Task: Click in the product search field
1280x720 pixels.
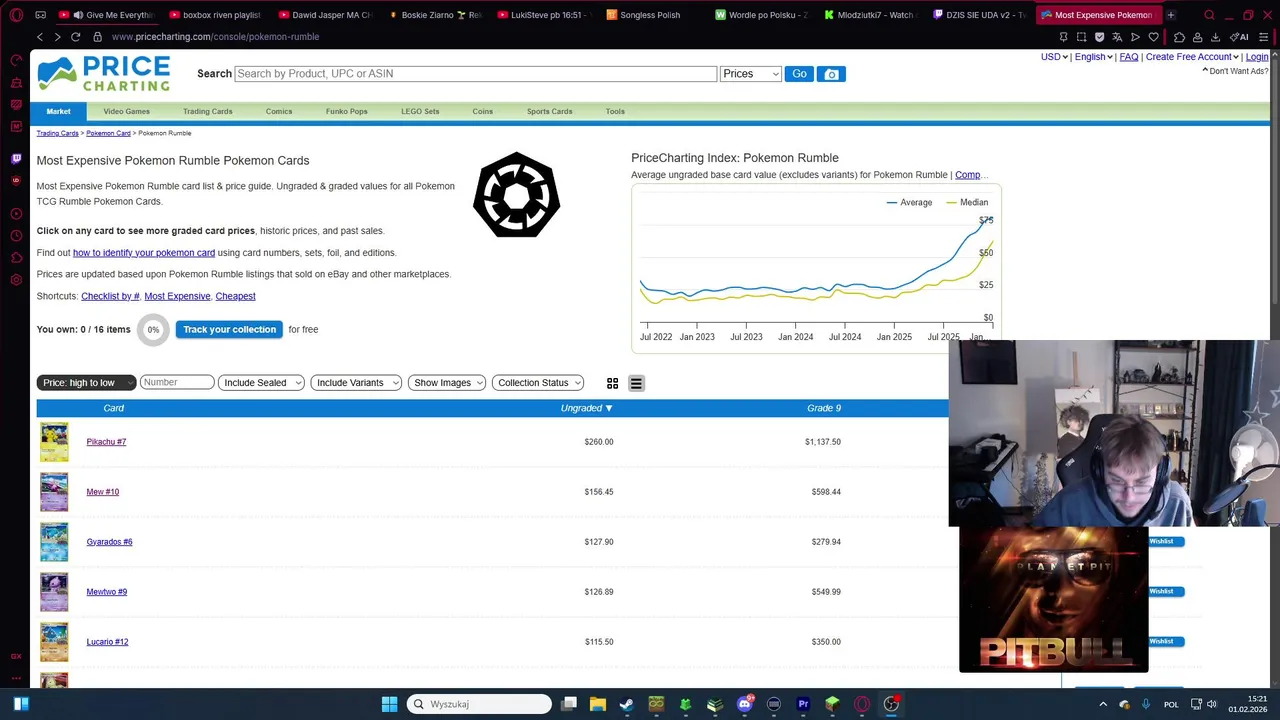Action: pos(475,74)
